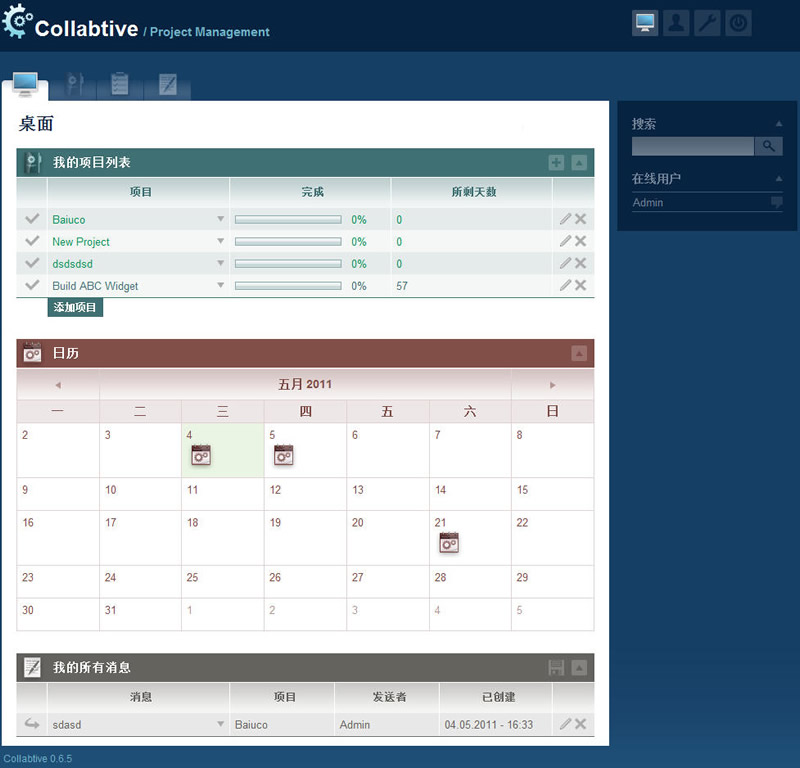
Task: Open administration wrench icon in header
Action: tap(707, 23)
